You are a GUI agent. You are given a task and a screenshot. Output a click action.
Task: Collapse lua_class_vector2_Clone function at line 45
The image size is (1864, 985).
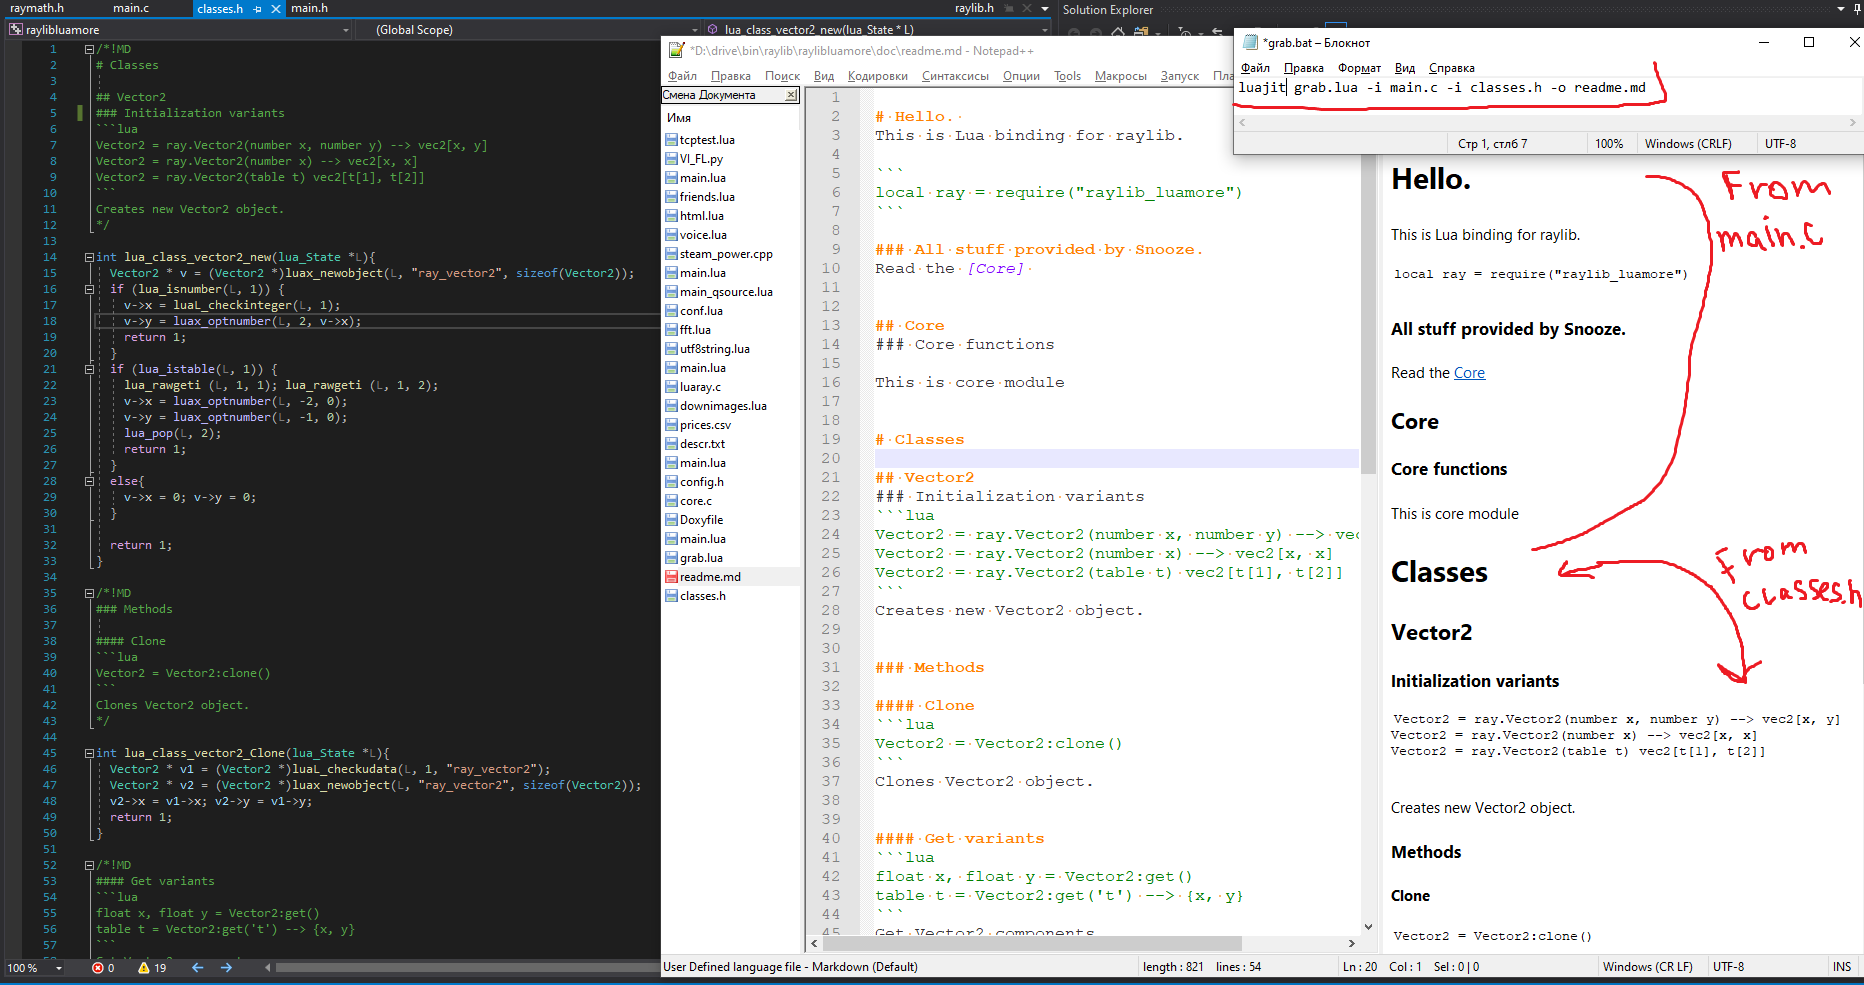coord(89,753)
